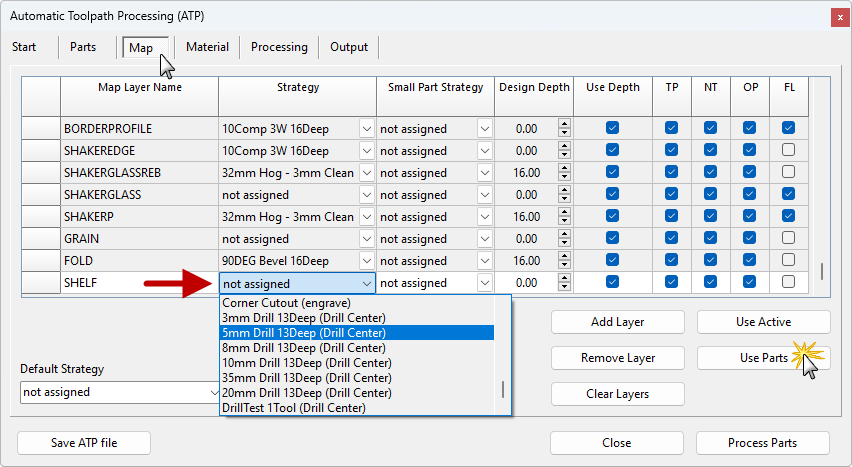Enable FL checkbox for GRAIN layer
Screen dimensions: 852x467
tap(788, 238)
